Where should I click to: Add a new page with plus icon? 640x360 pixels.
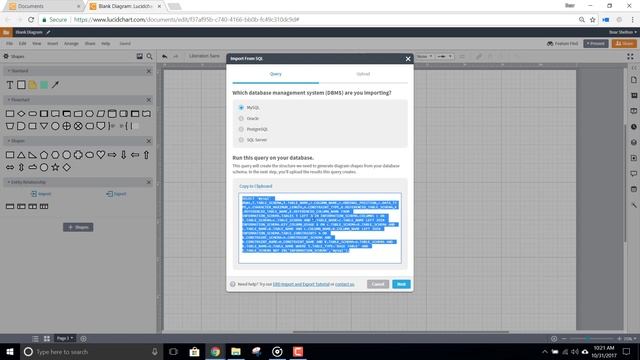point(83,338)
